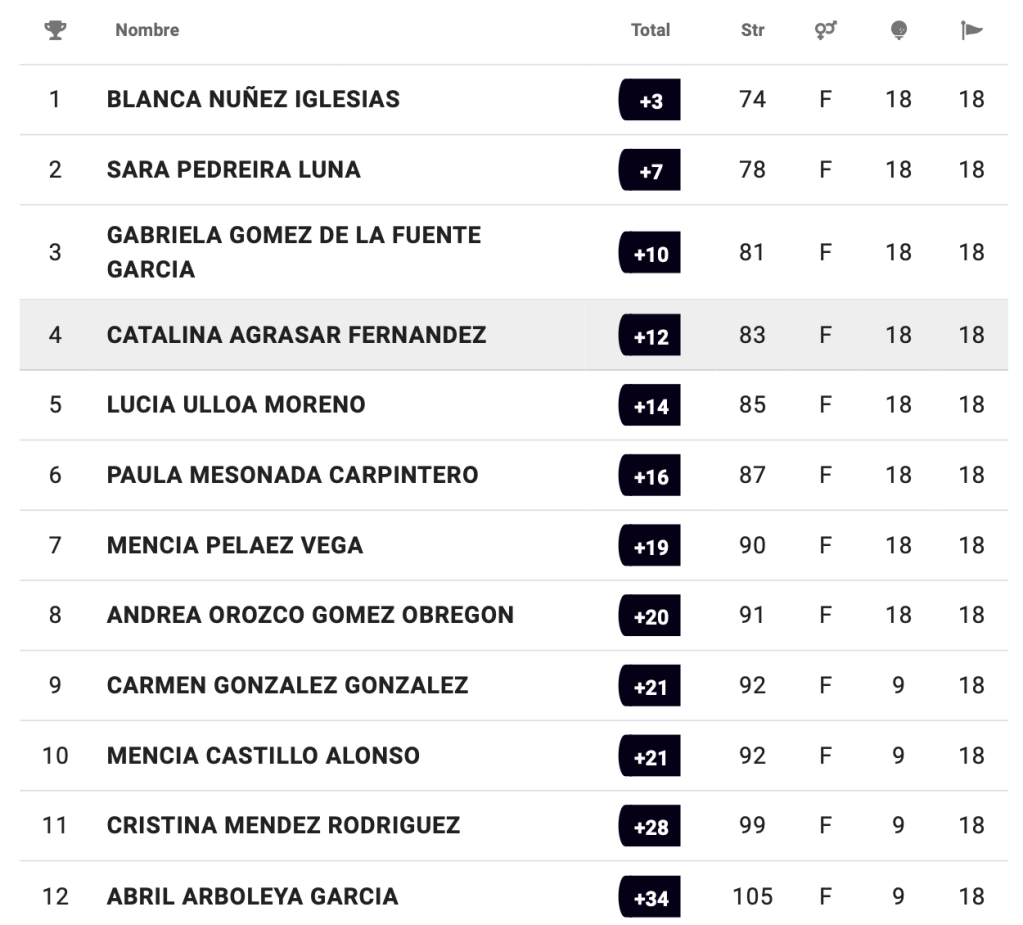This screenshot has width=1023, height=925.
Task: Click the Str column header
Action: [752, 30]
